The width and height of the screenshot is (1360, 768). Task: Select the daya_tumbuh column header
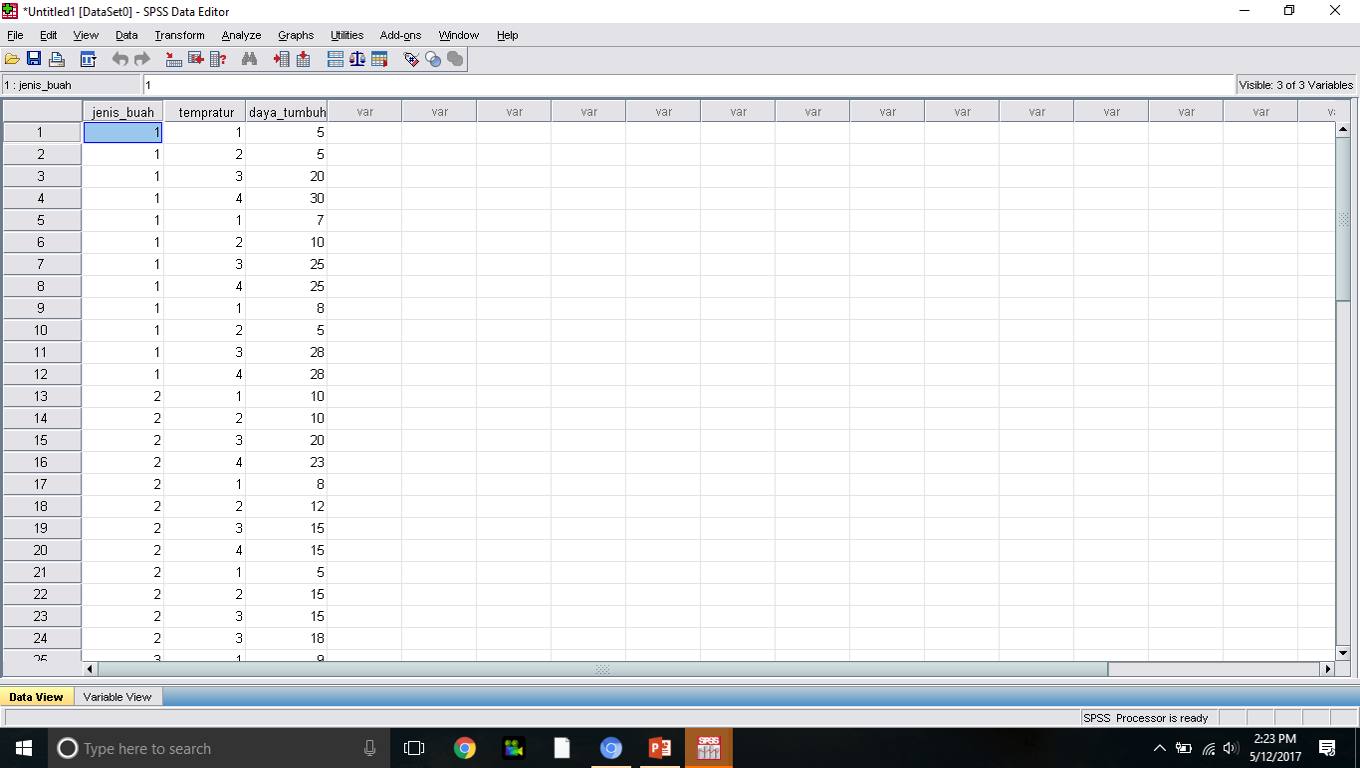287,112
